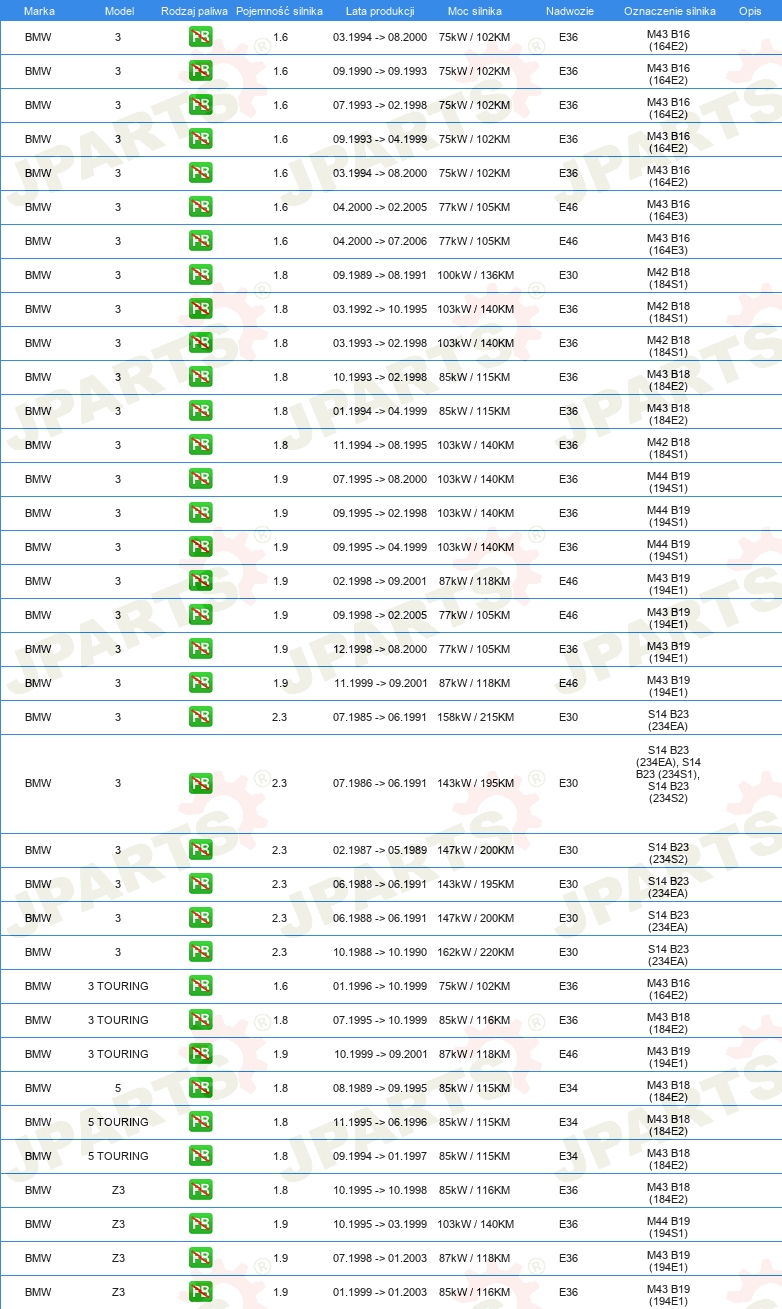
Task: Click PB icon in row 09.1998 -> 02.2005
Action: pyautogui.click(x=200, y=615)
